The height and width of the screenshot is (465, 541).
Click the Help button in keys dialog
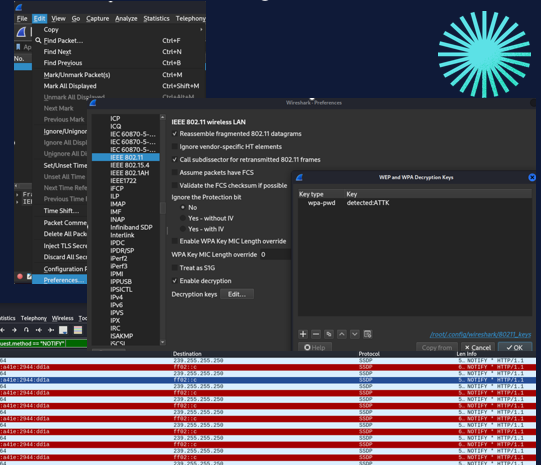coord(314,347)
